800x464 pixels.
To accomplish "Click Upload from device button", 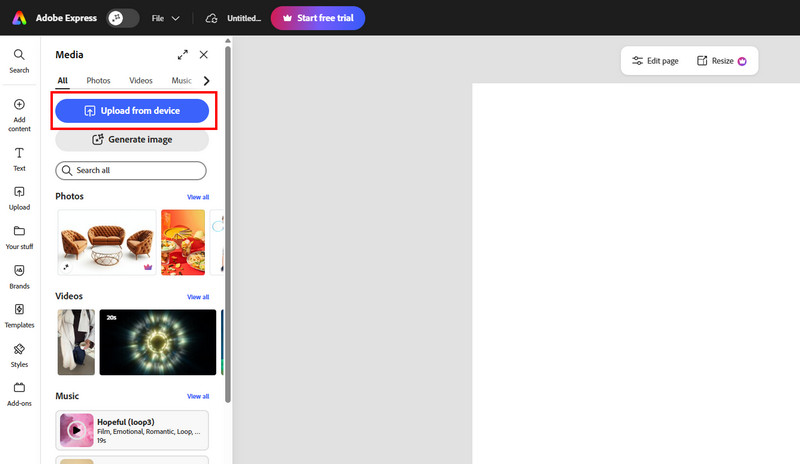I will (132, 111).
